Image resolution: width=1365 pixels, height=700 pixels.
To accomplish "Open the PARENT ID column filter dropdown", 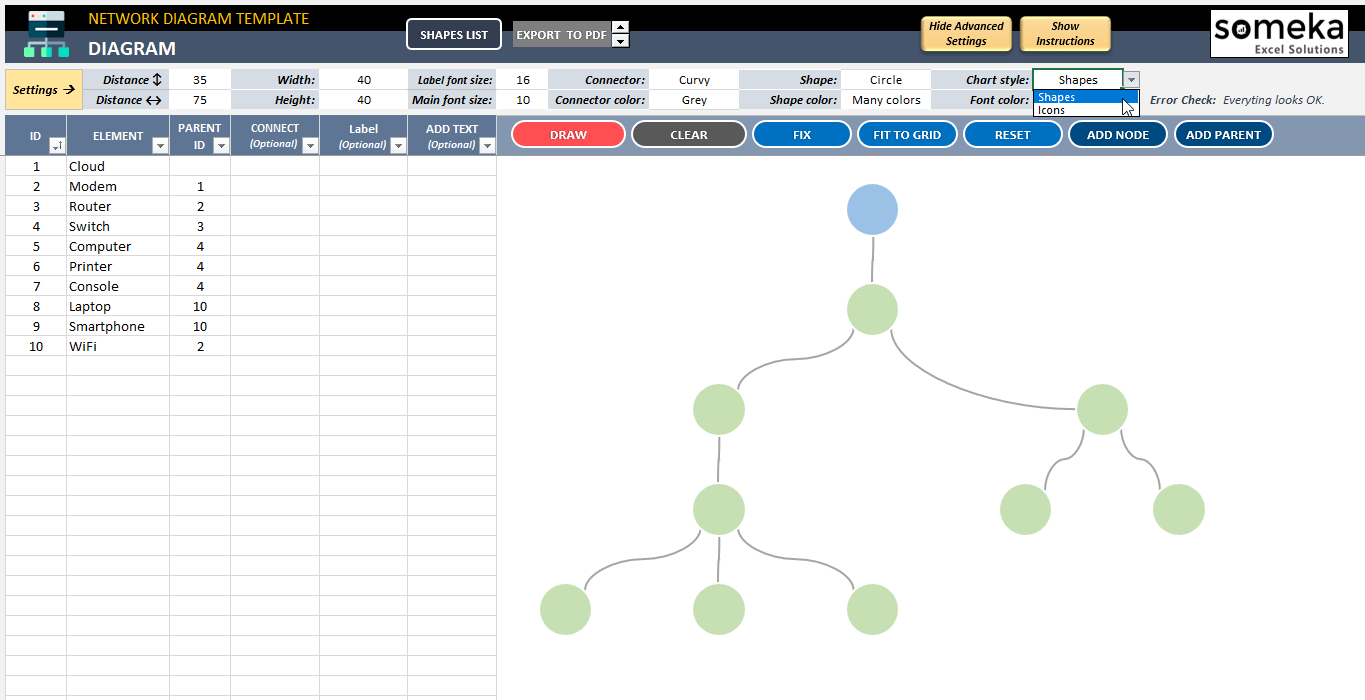I will tap(220, 146).
